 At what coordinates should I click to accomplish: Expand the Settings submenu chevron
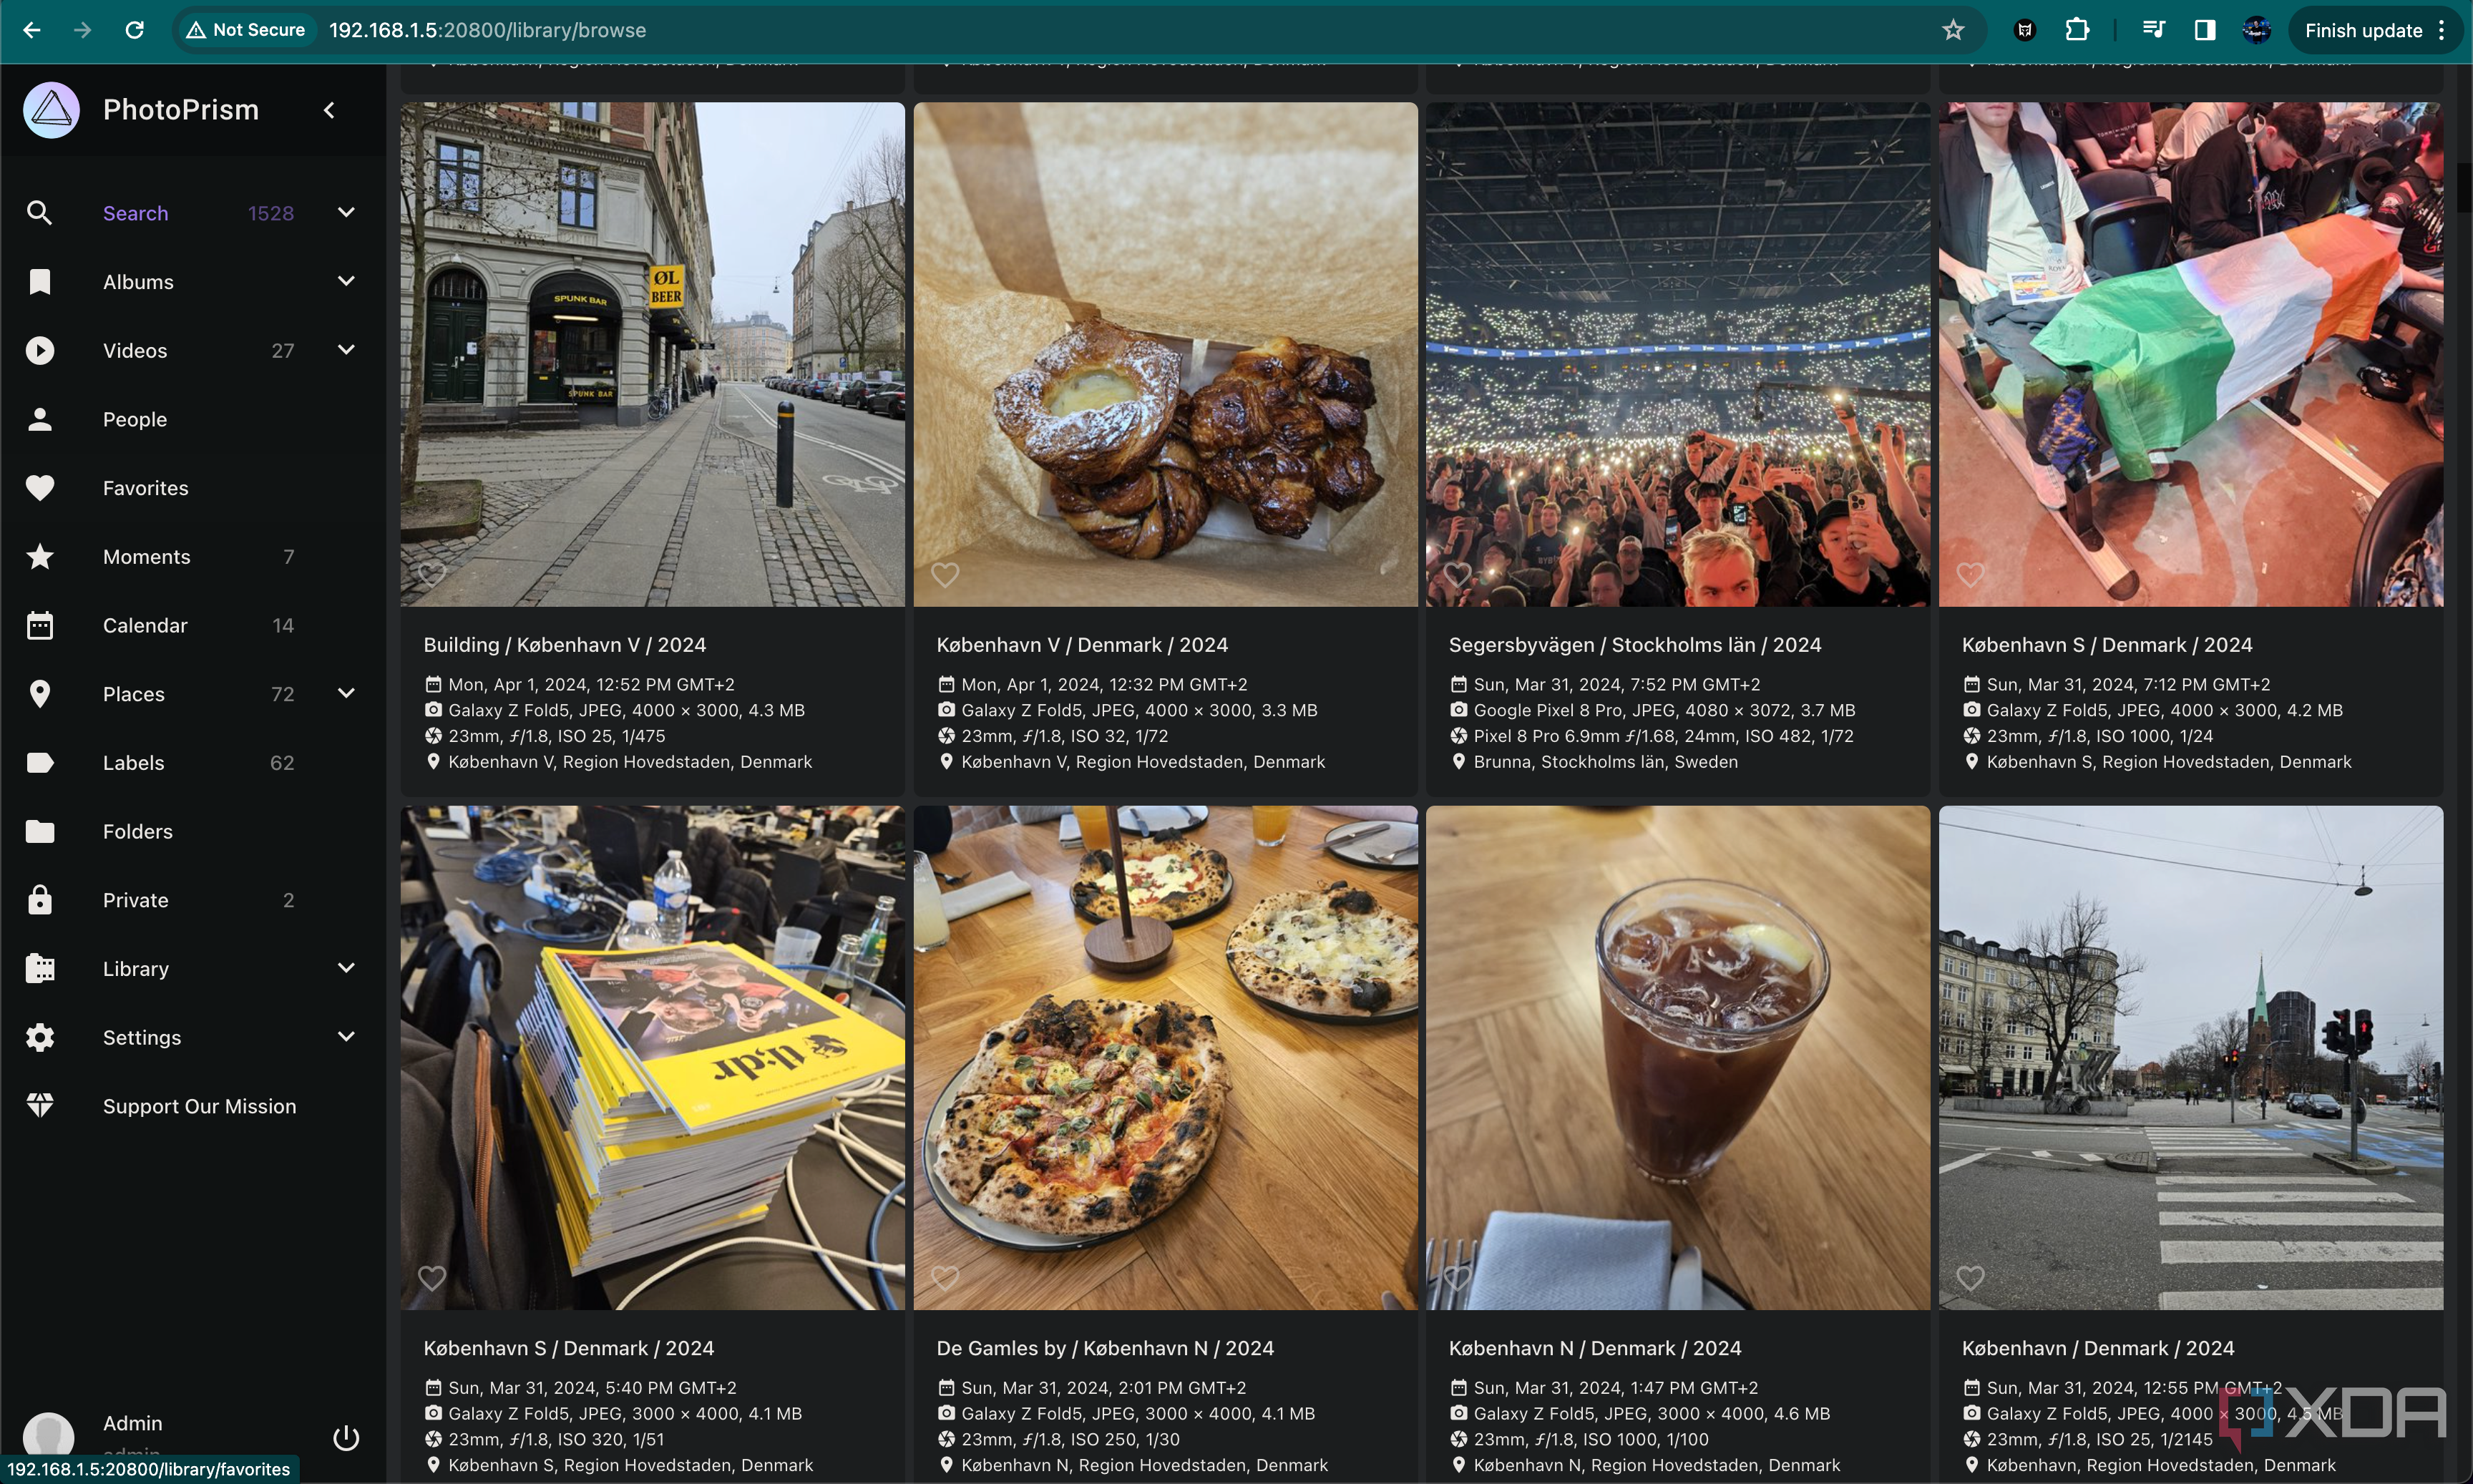click(x=346, y=1036)
